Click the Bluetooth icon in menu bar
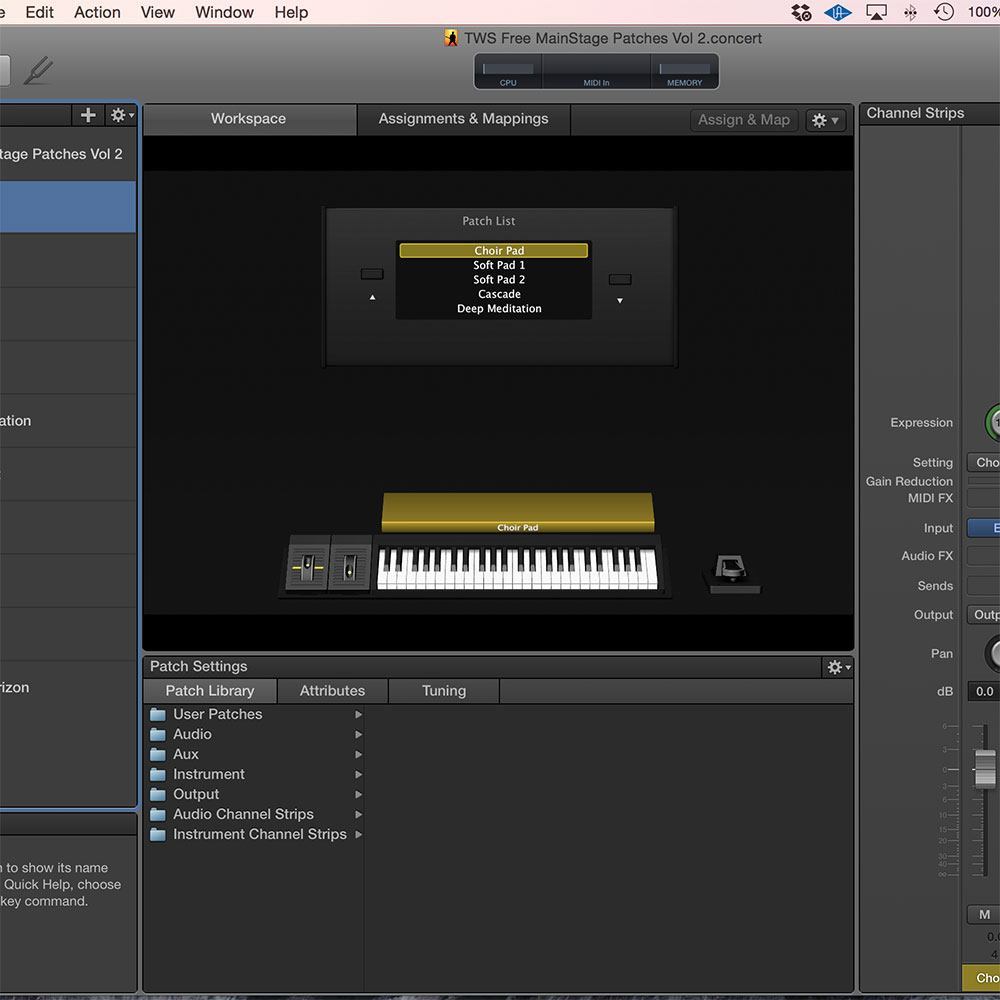1000x1000 pixels. tap(910, 13)
